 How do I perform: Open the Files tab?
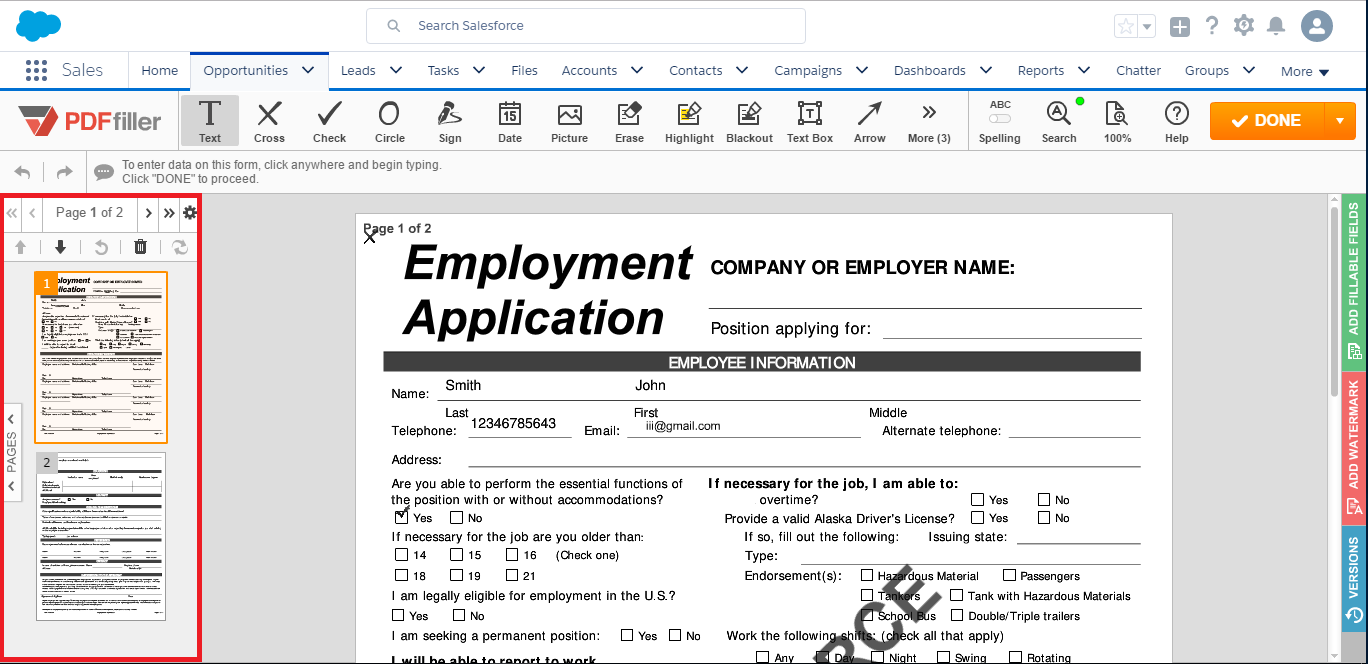point(524,70)
